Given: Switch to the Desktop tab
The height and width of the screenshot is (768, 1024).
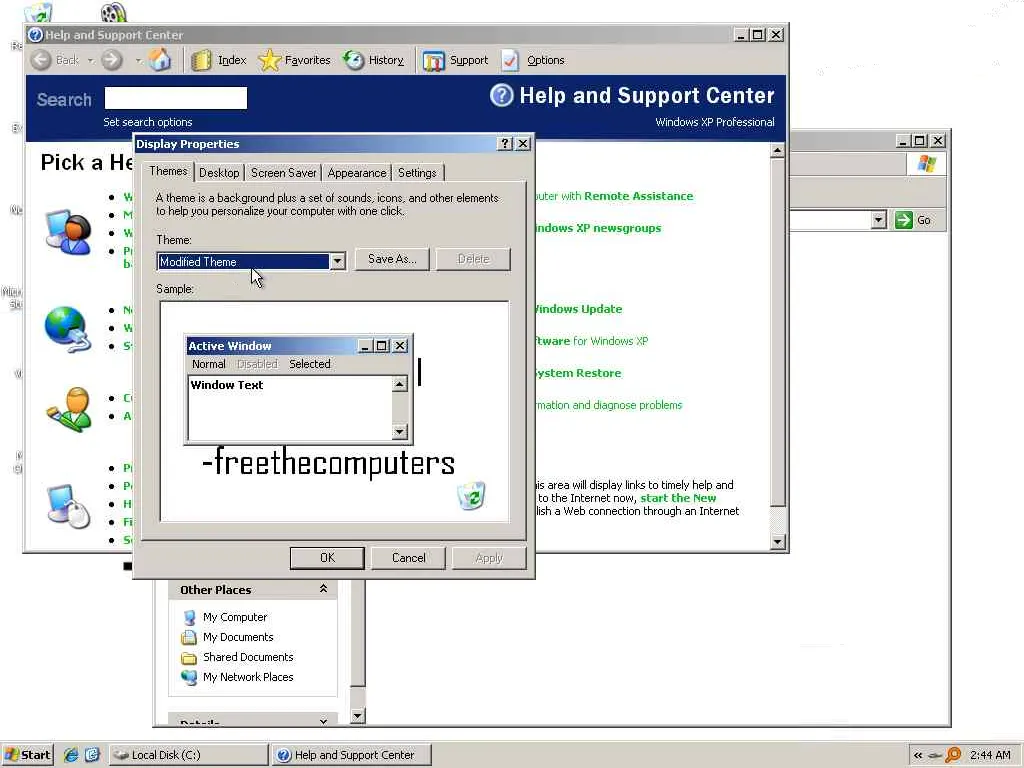Looking at the screenshot, I should (219, 173).
